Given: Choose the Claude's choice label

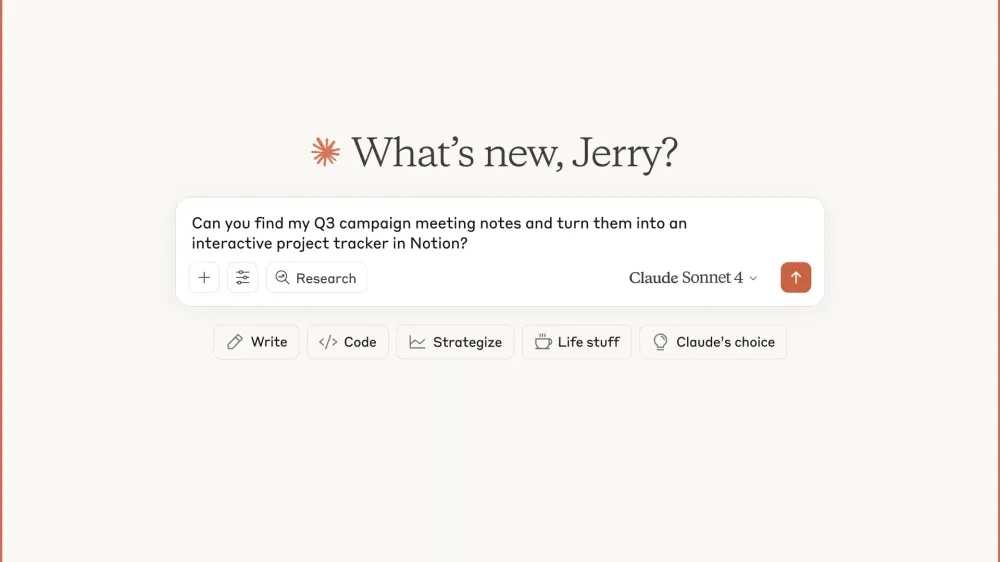Looking at the screenshot, I should click(725, 342).
